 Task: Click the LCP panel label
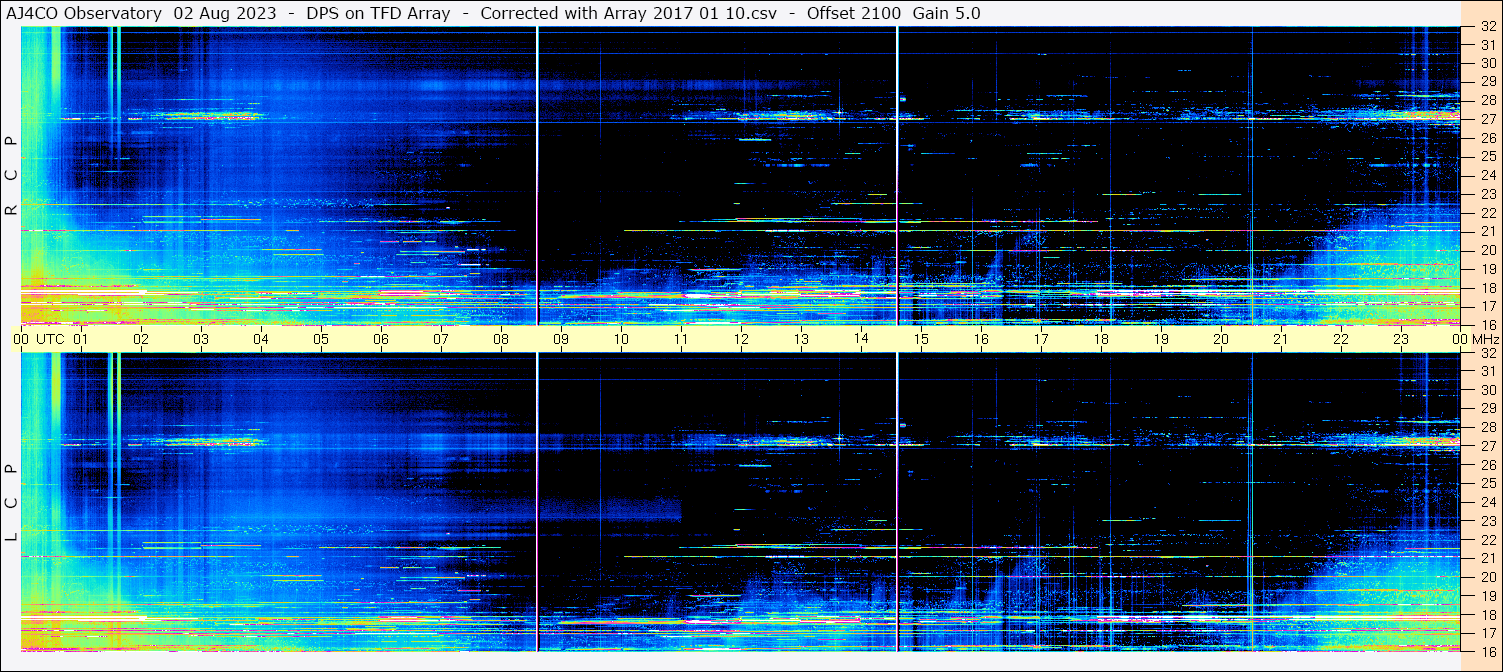(12, 503)
